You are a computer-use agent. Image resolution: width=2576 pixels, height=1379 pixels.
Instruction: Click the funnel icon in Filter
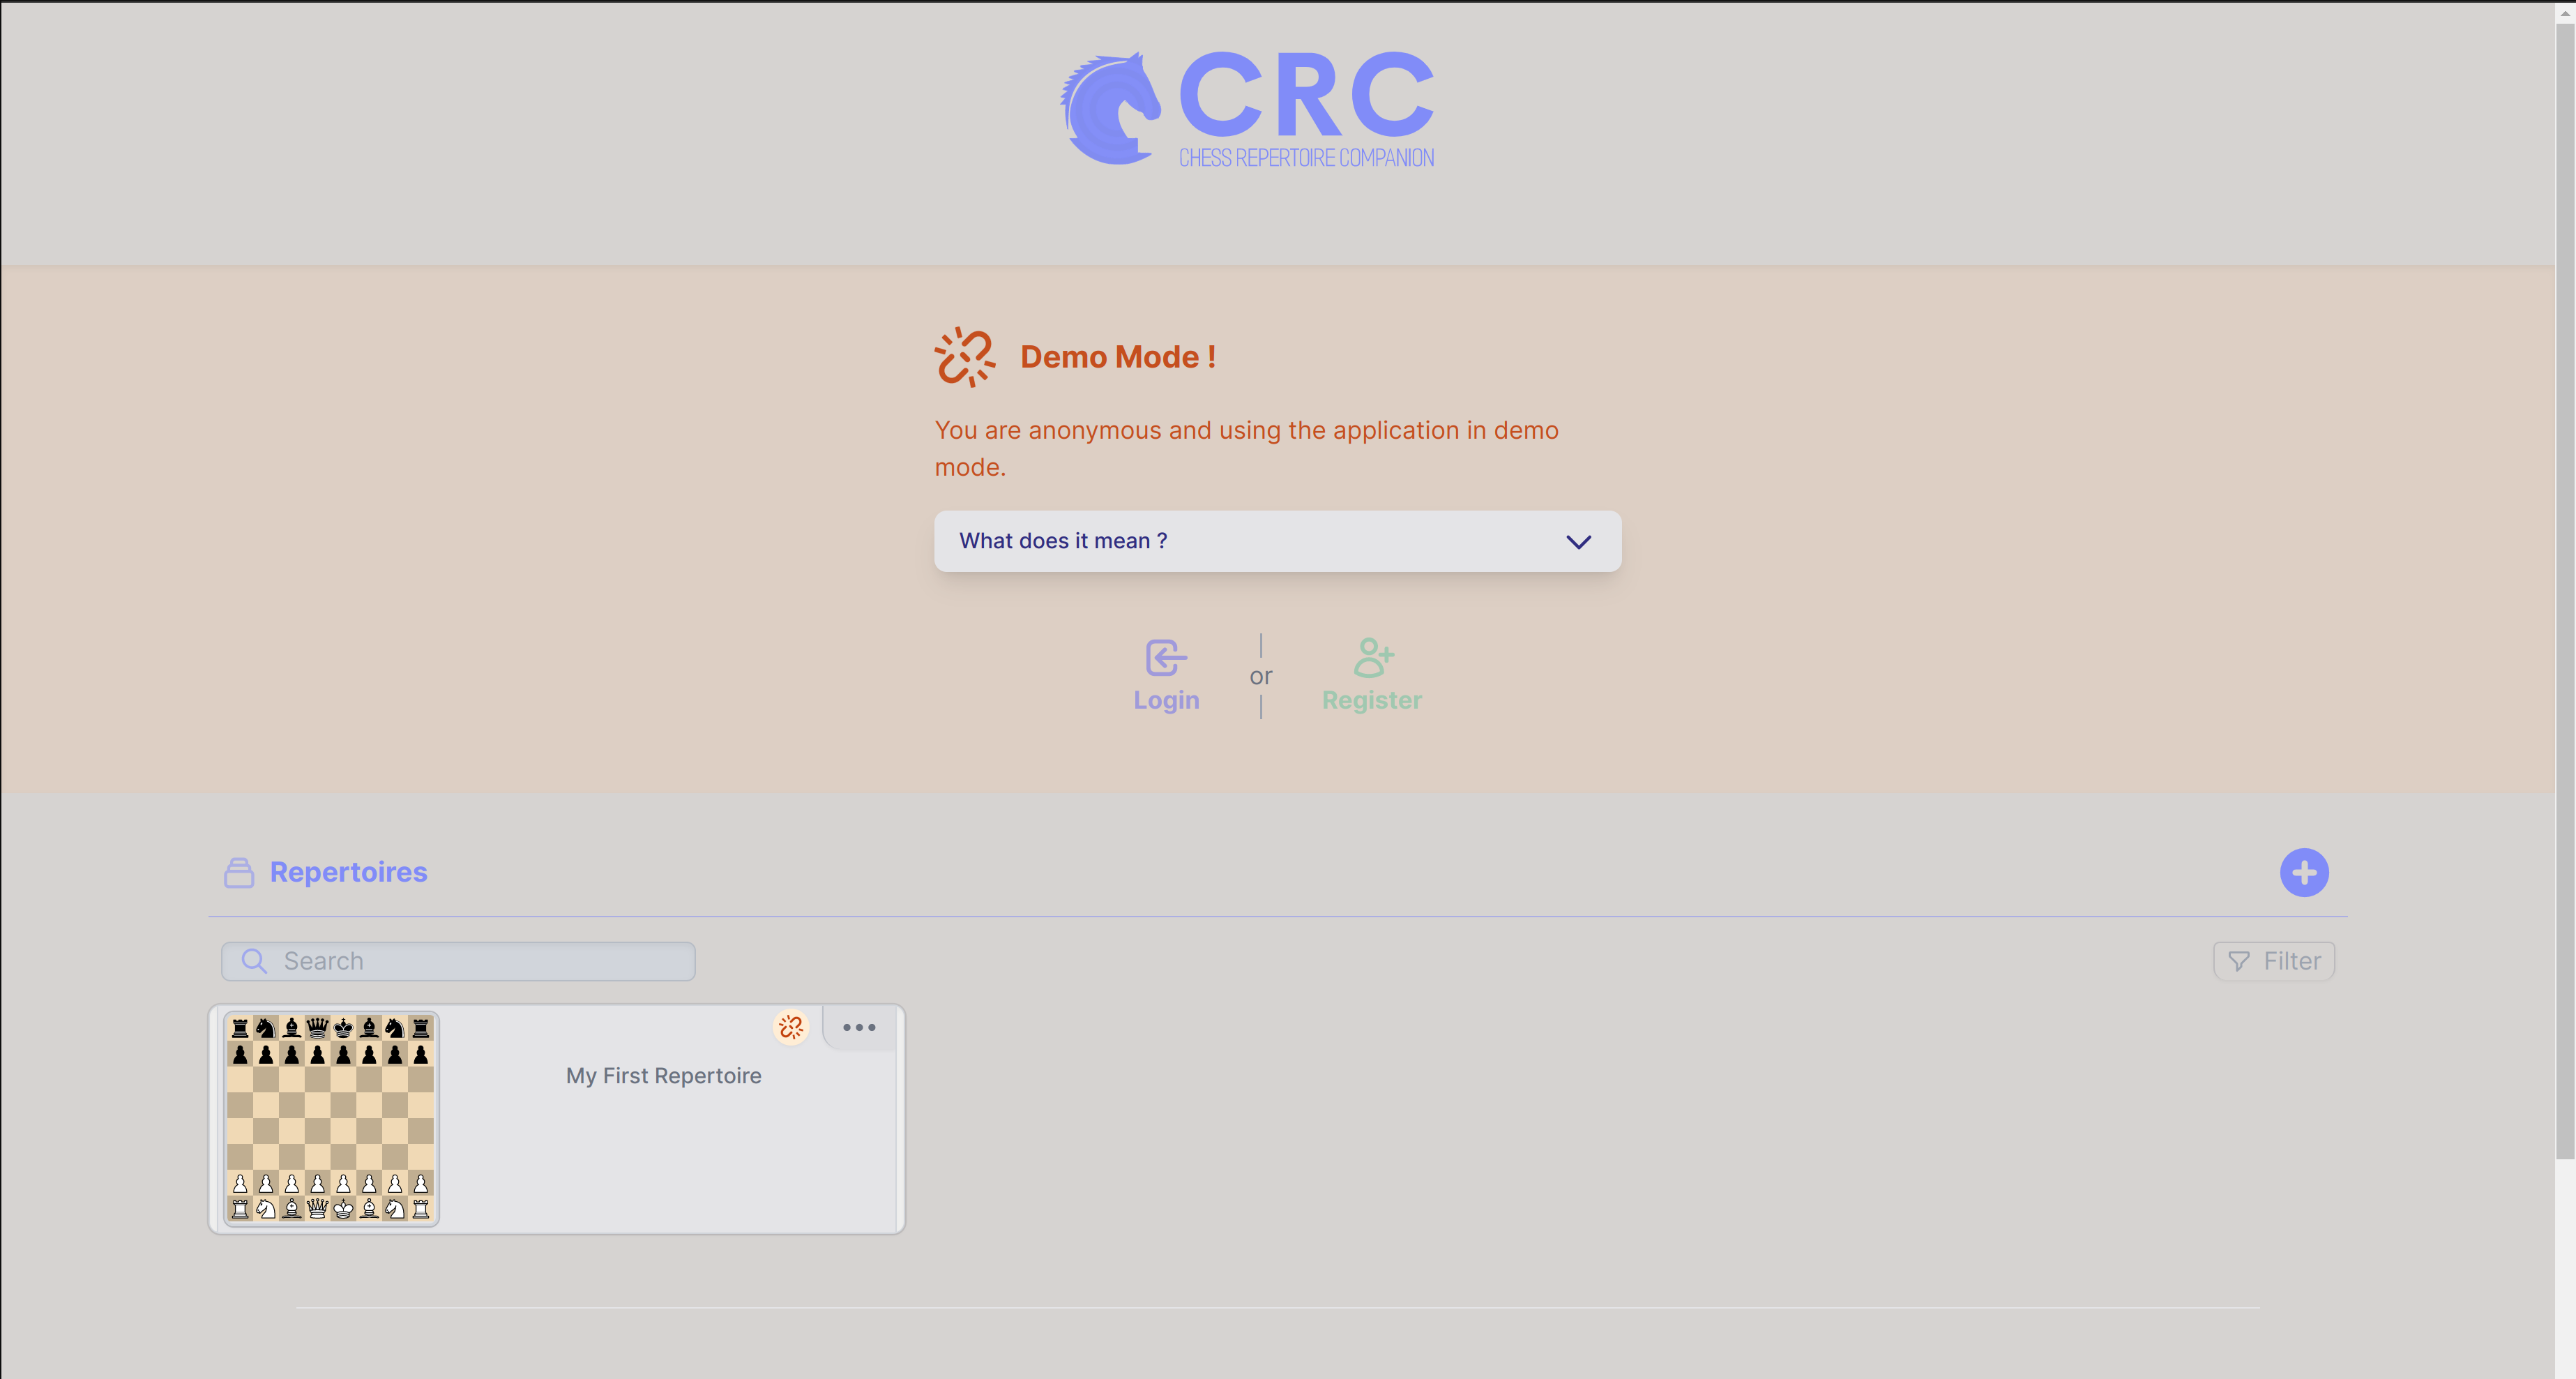(2239, 961)
